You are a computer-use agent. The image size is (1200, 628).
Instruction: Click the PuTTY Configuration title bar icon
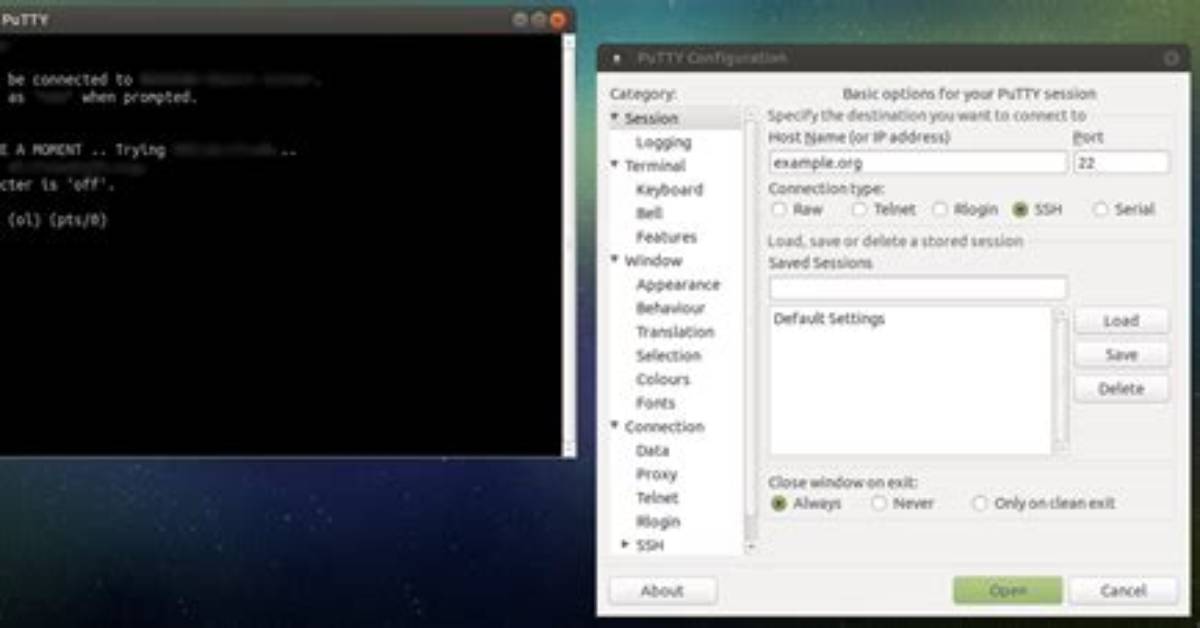616,59
